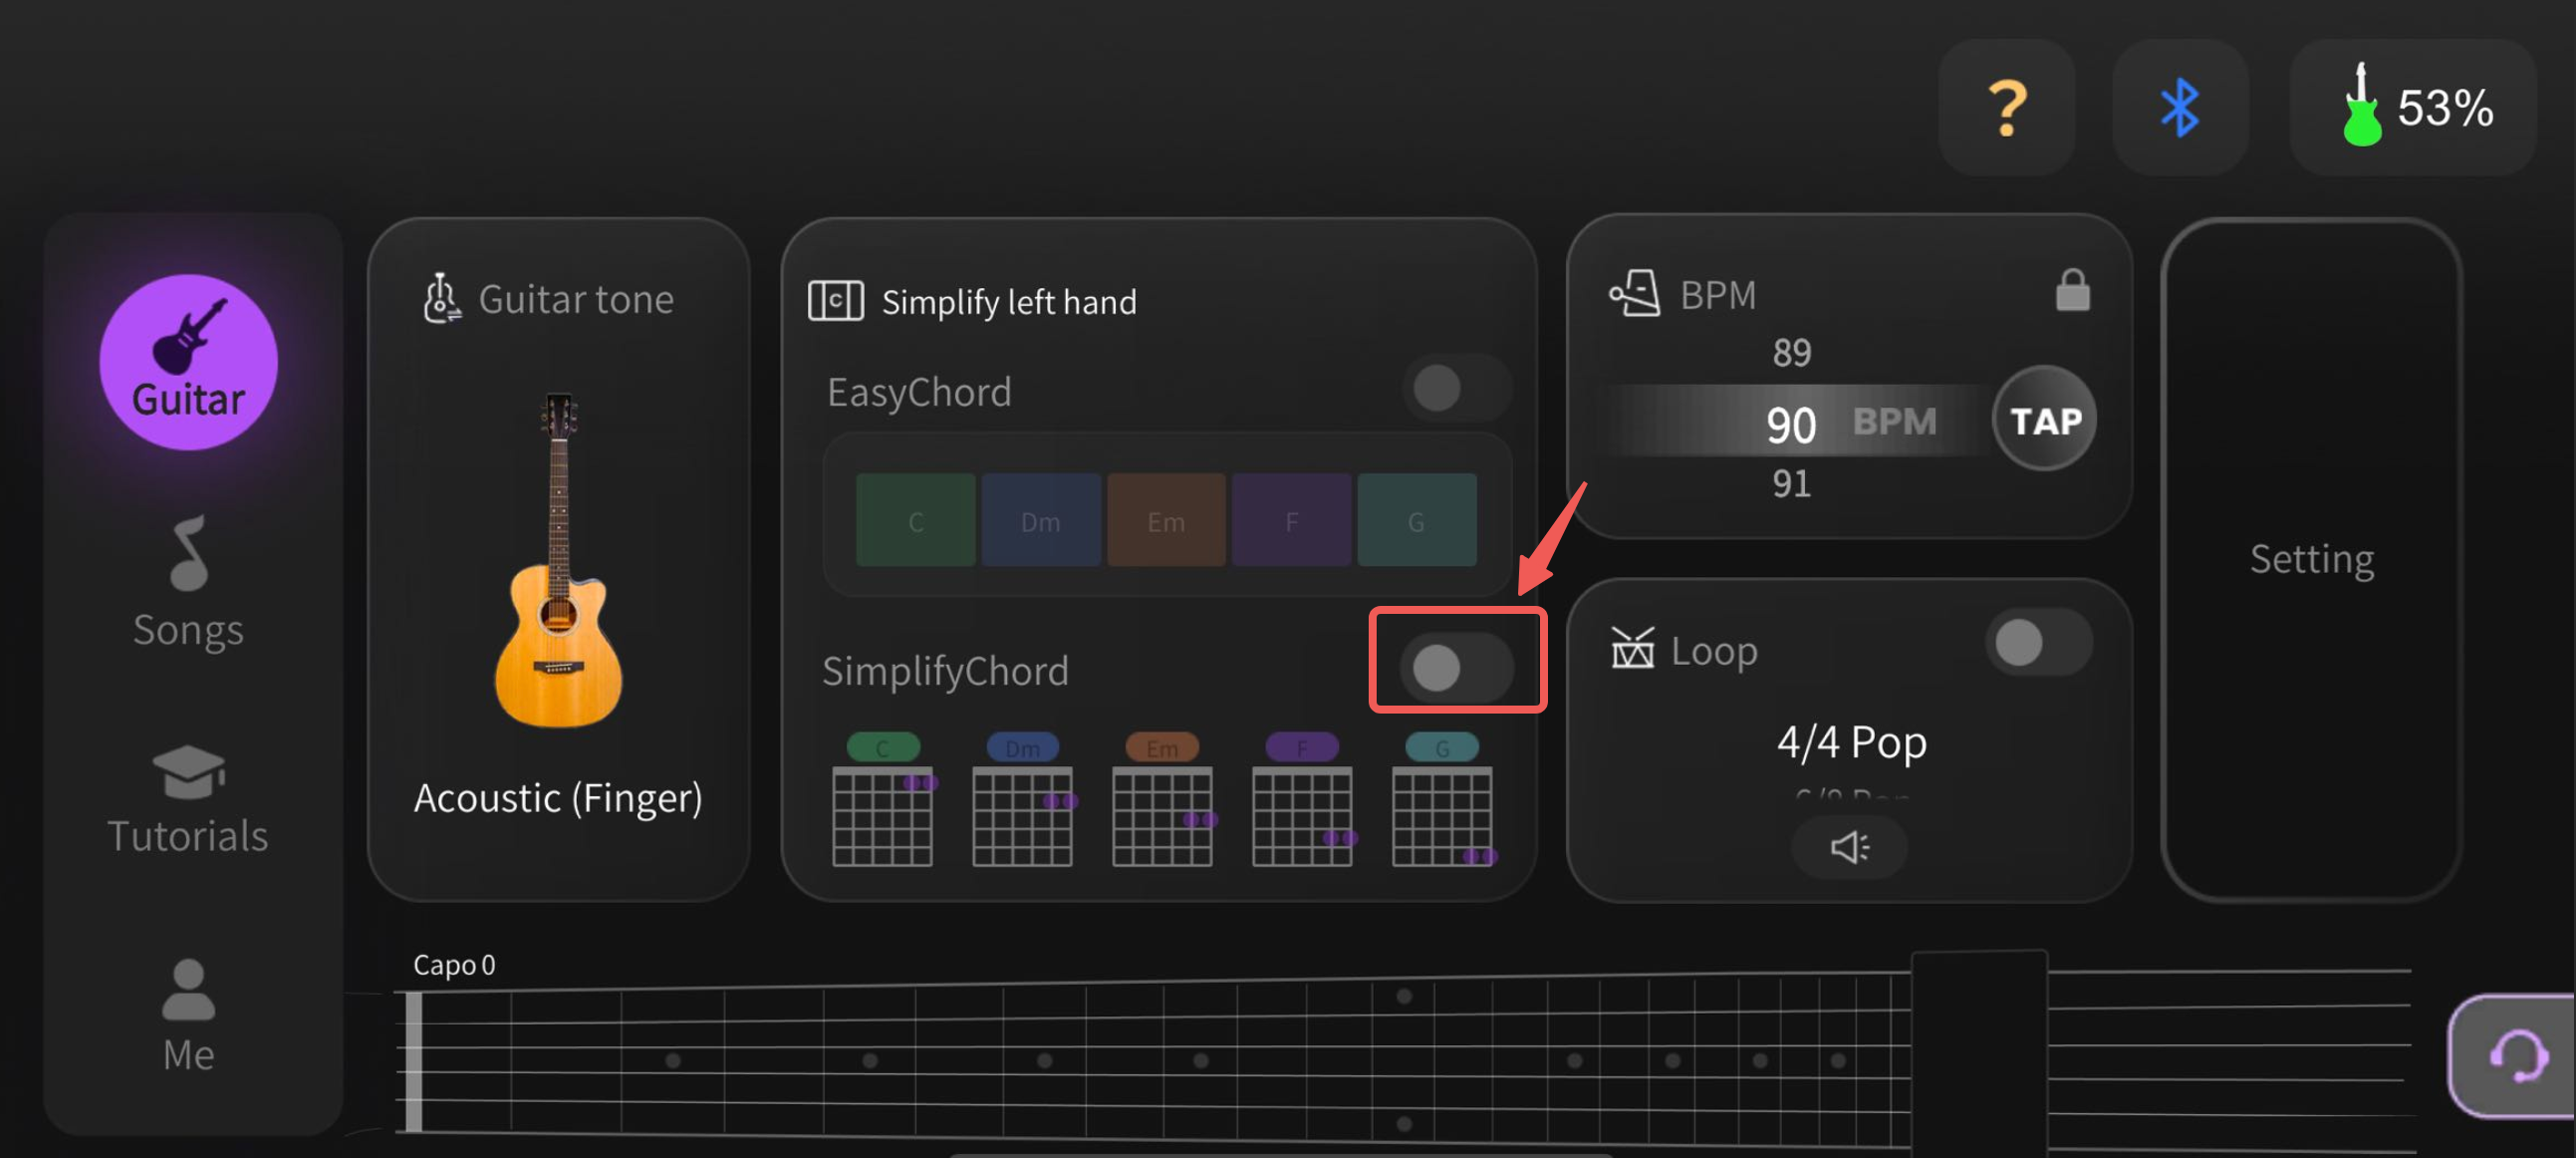Turn on the SimplifyChord switch
Image resolution: width=2576 pixels, height=1158 pixels.
pyautogui.click(x=1455, y=667)
